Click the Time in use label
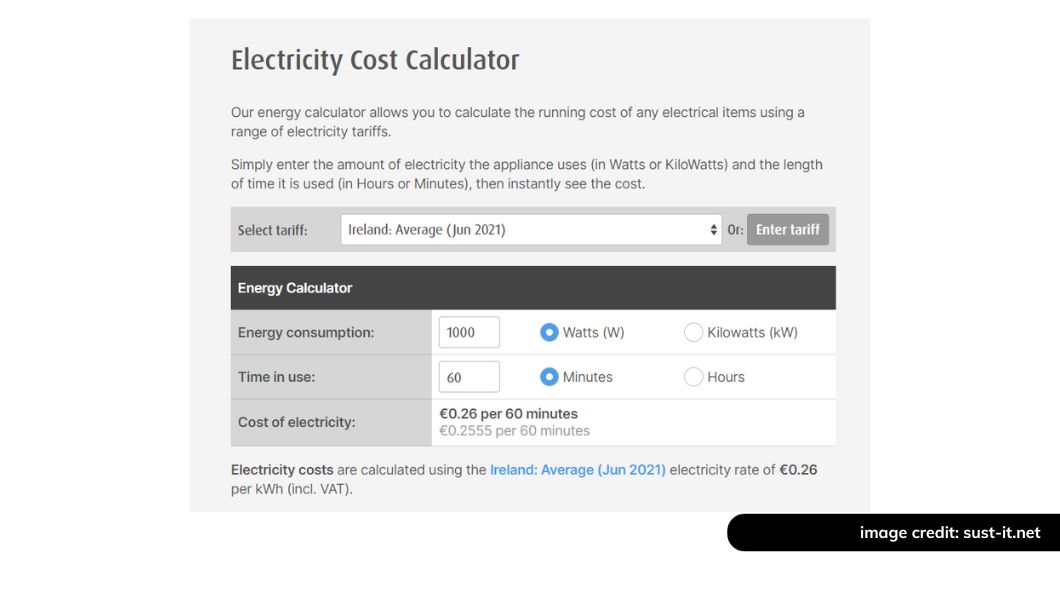Screen dimensions: 1060x596 [x=276, y=377]
